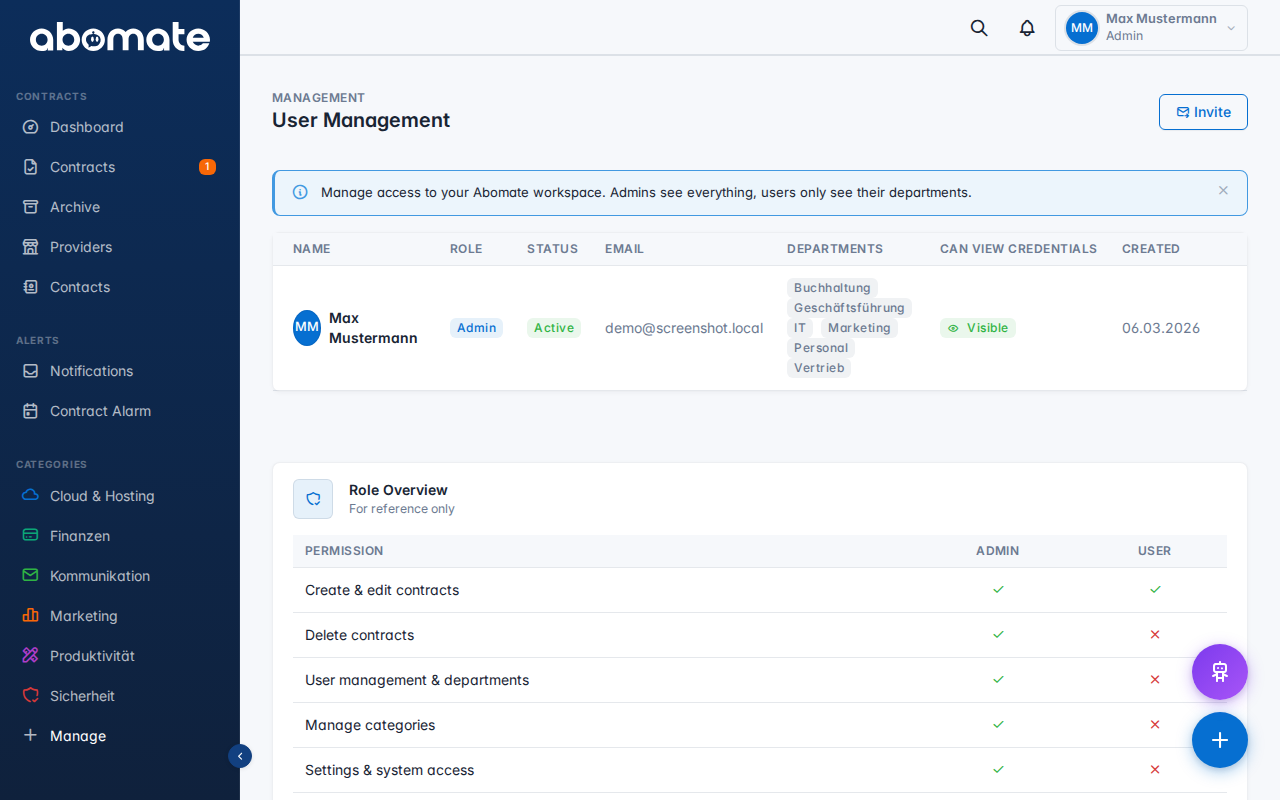Click User red cross for Delete contracts
The width and height of the screenshot is (1280, 800).
tap(1155, 634)
